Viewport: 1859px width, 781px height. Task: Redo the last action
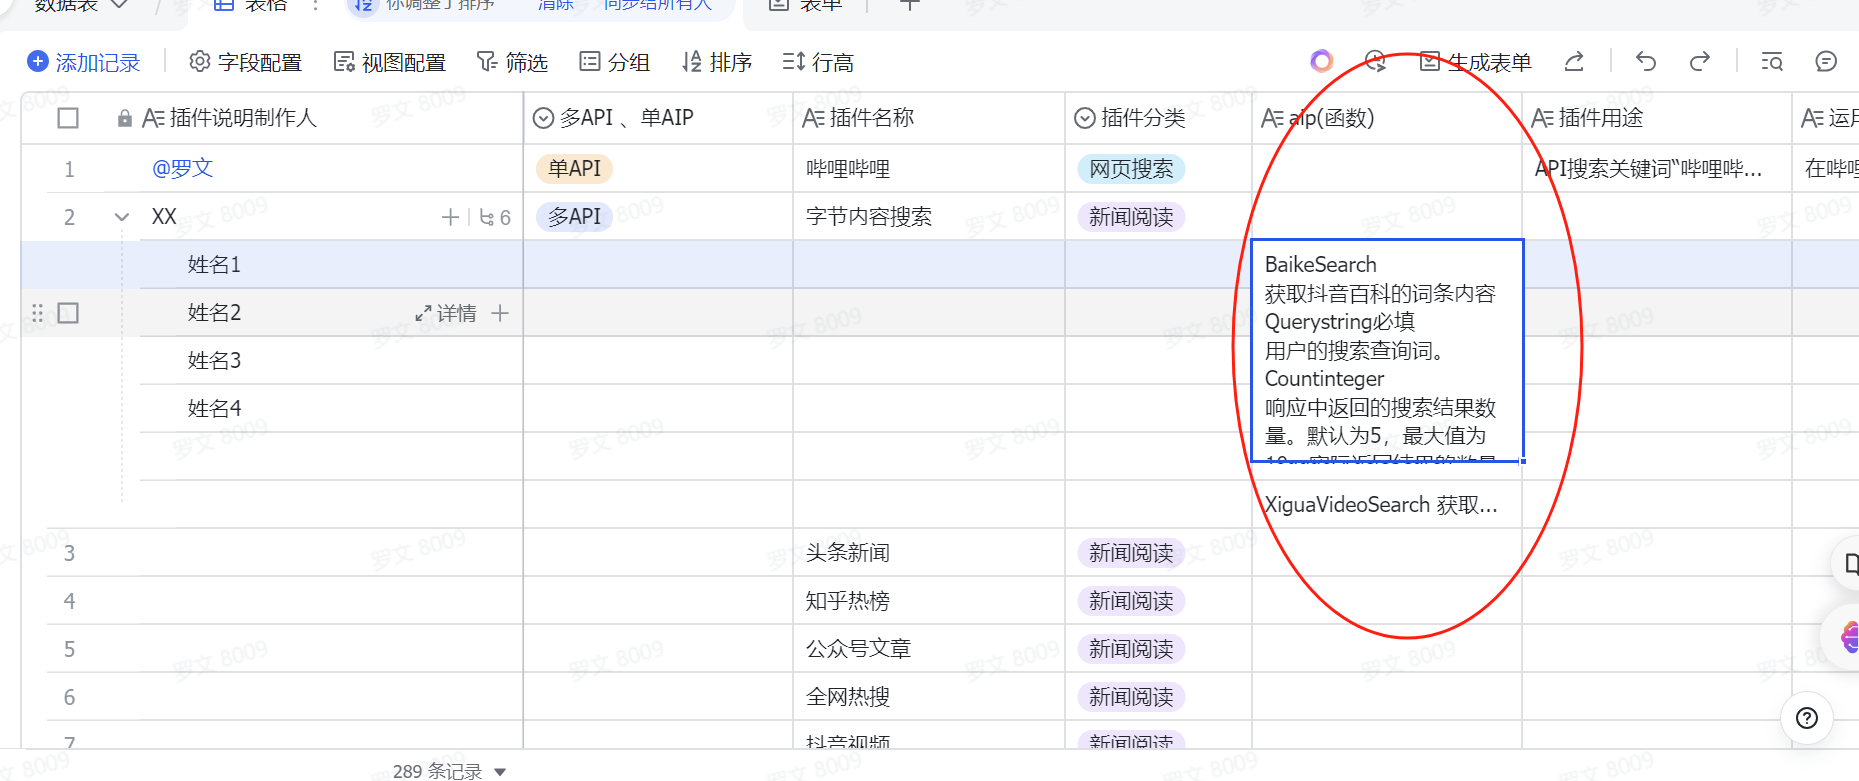coord(1699,61)
